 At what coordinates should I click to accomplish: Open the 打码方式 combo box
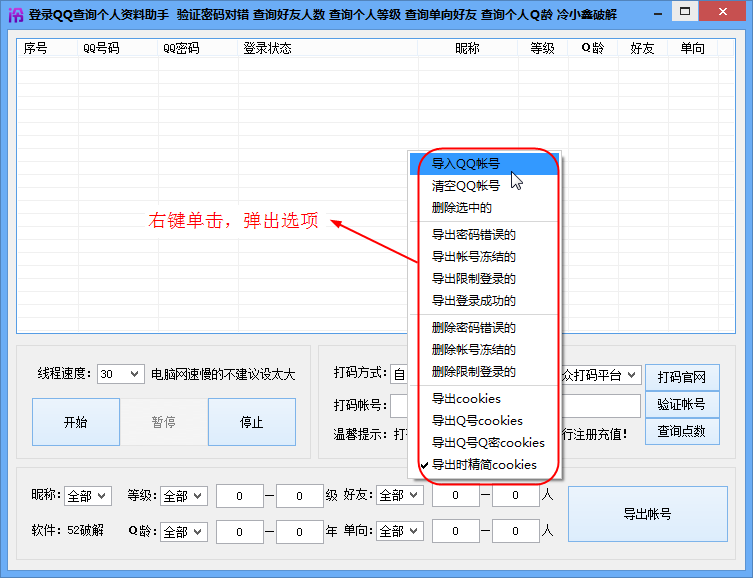pyautogui.click(x=399, y=374)
